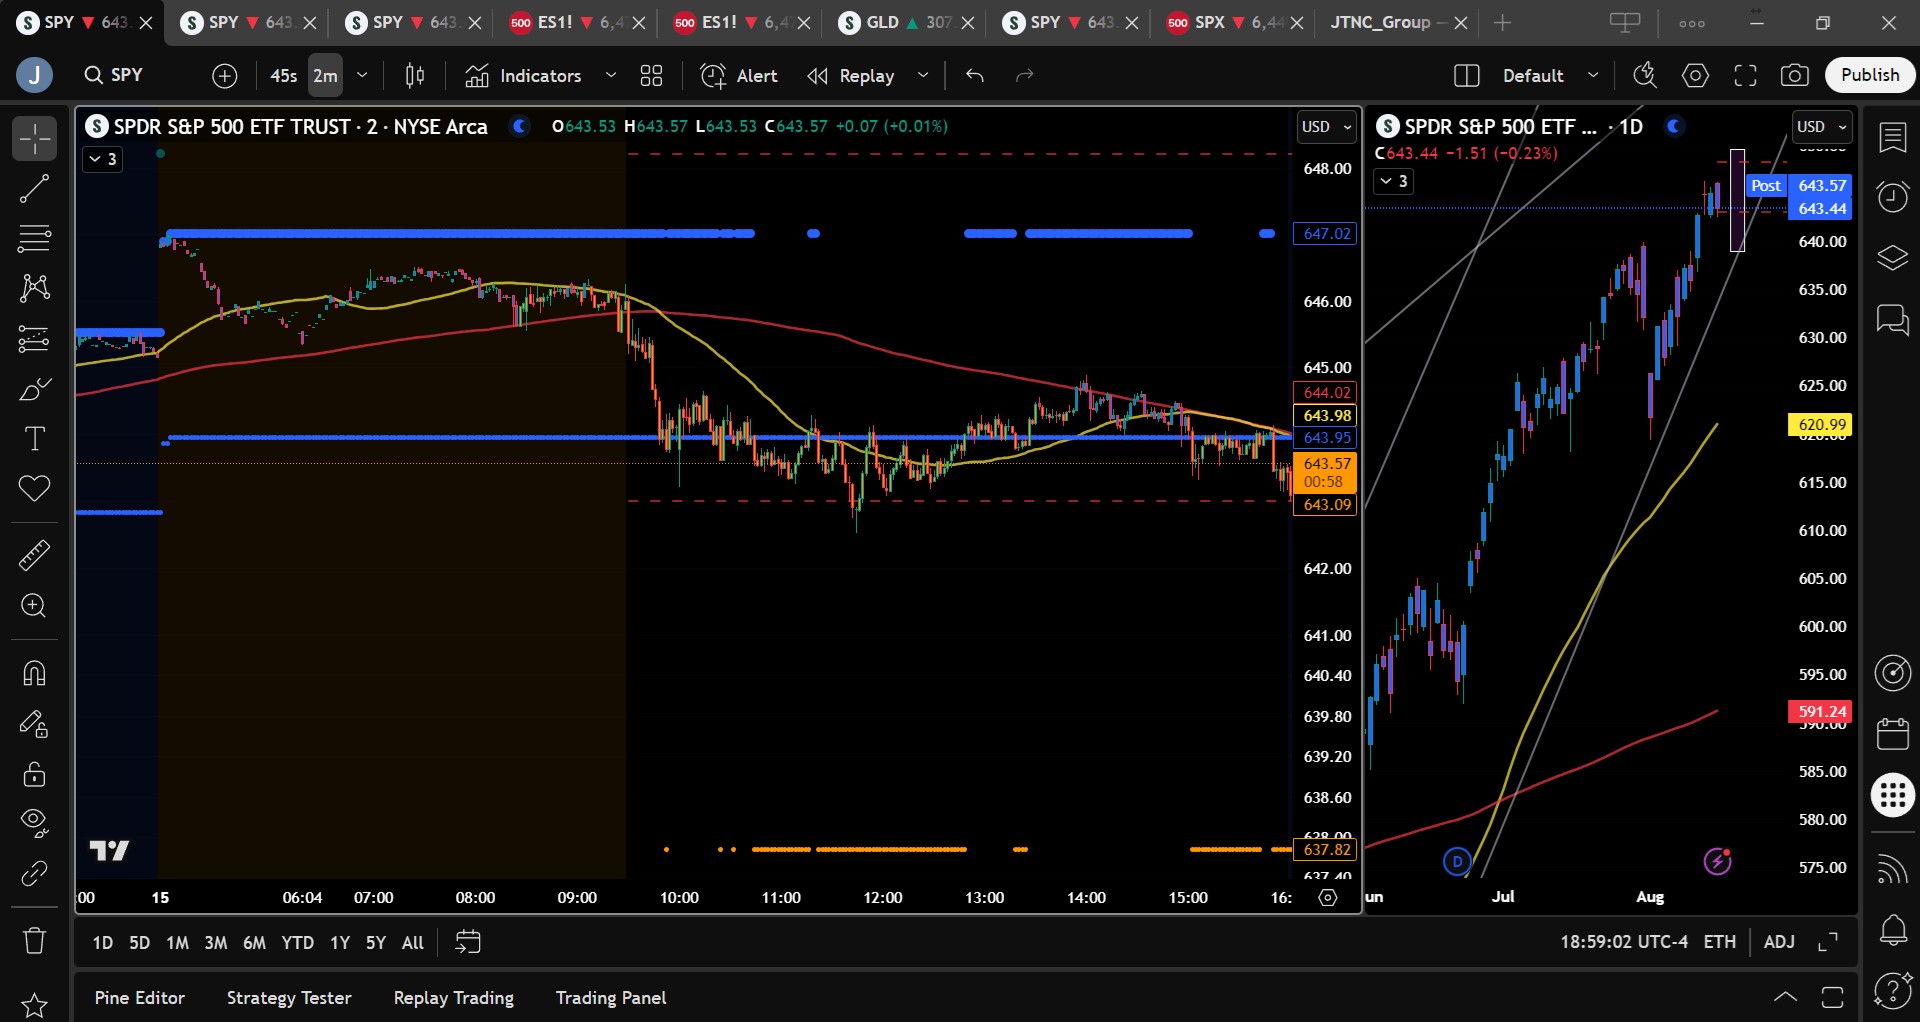Open the chart candle style menu
This screenshot has width=1920, height=1022.
[x=415, y=76]
